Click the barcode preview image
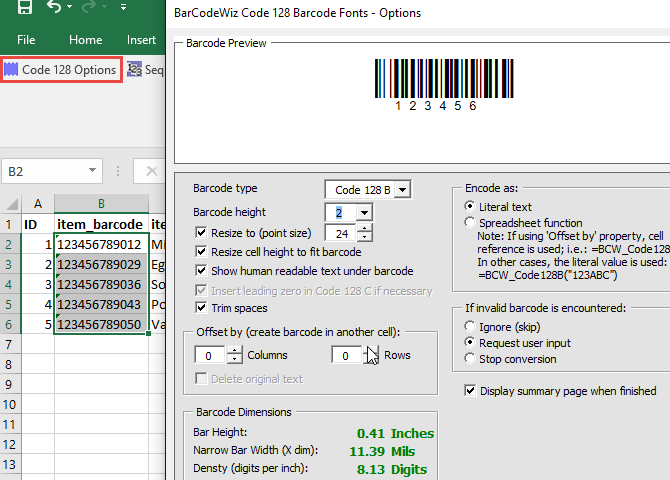Viewport: 670px width, 480px height. (444, 85)
